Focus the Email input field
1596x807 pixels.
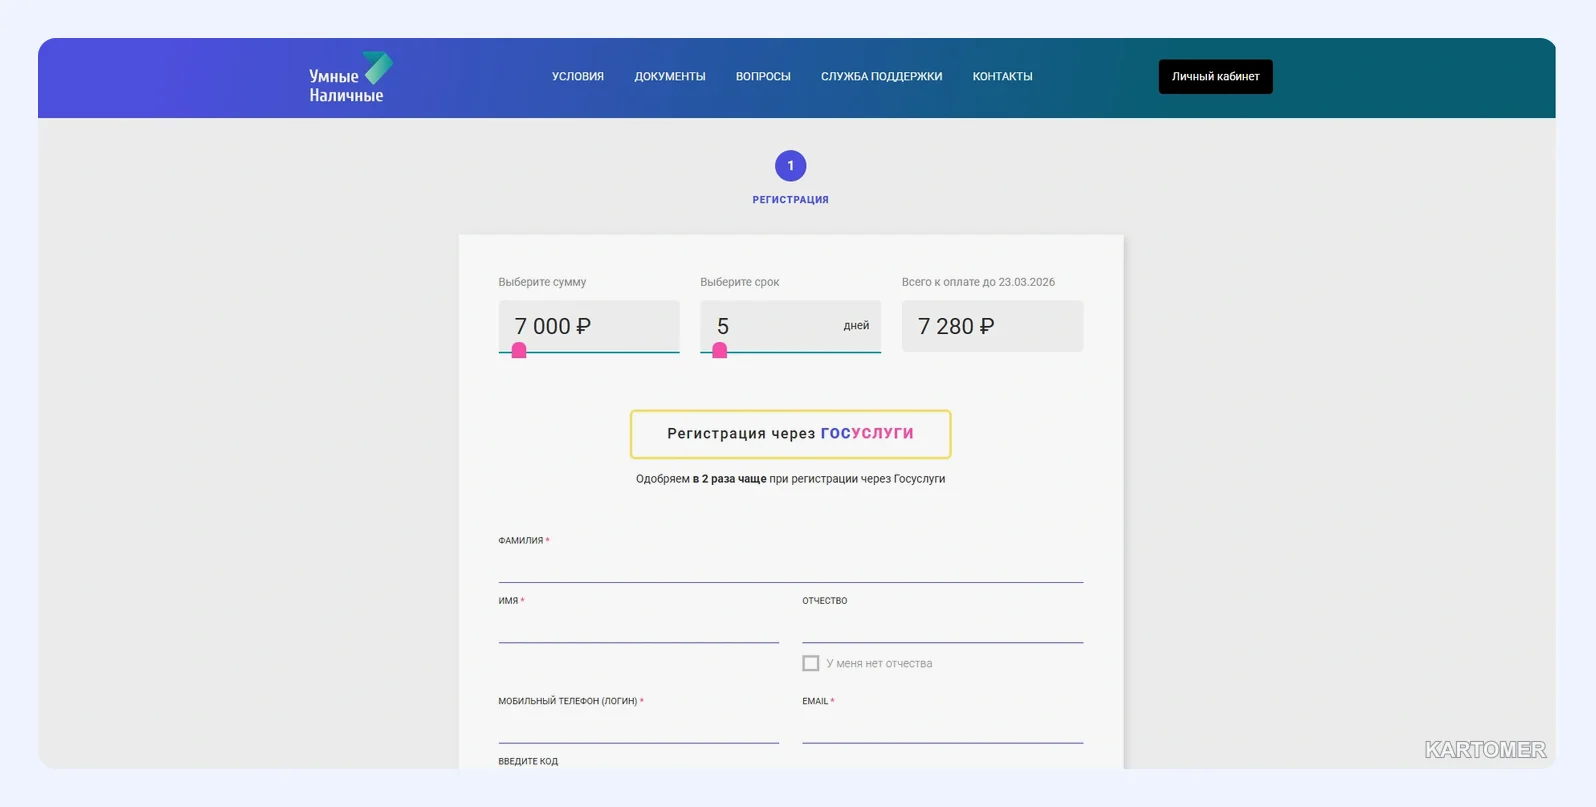pyautogui.click(x=942, y=729)
